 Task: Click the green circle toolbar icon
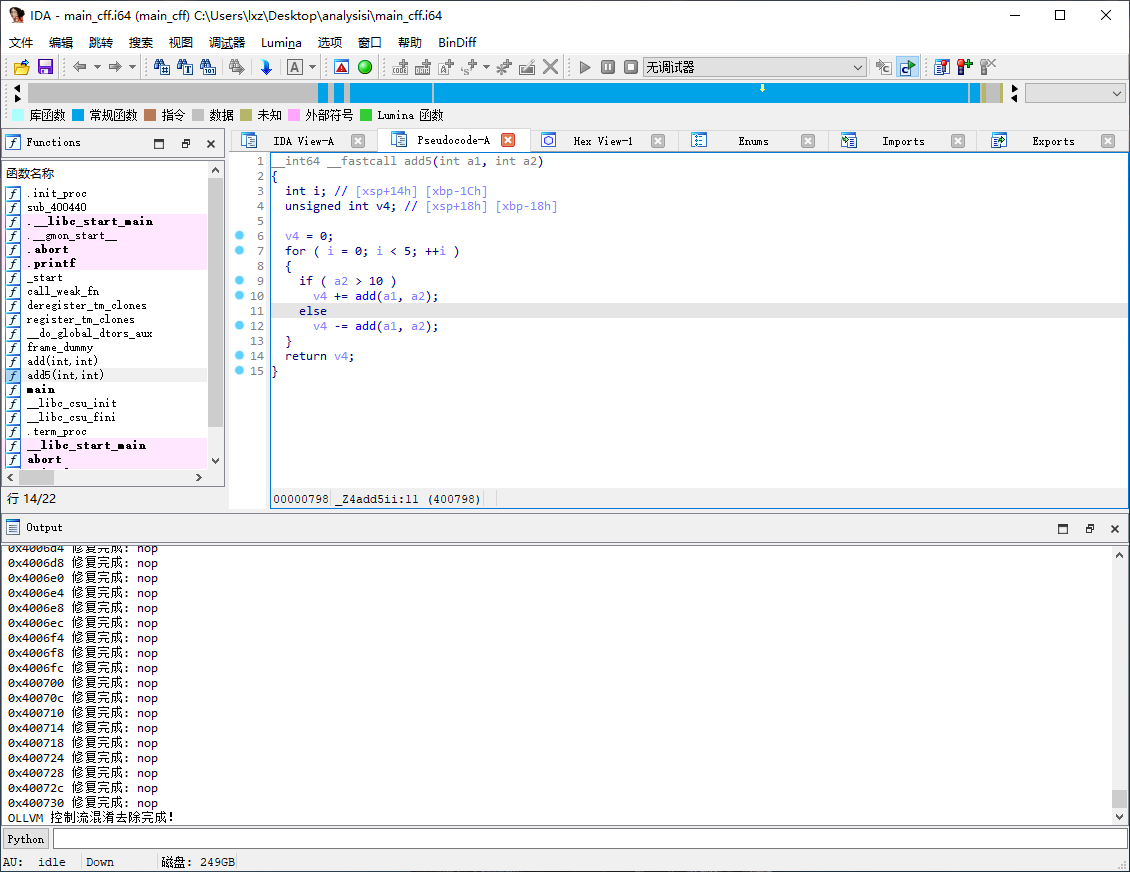[x=365, y=67]
